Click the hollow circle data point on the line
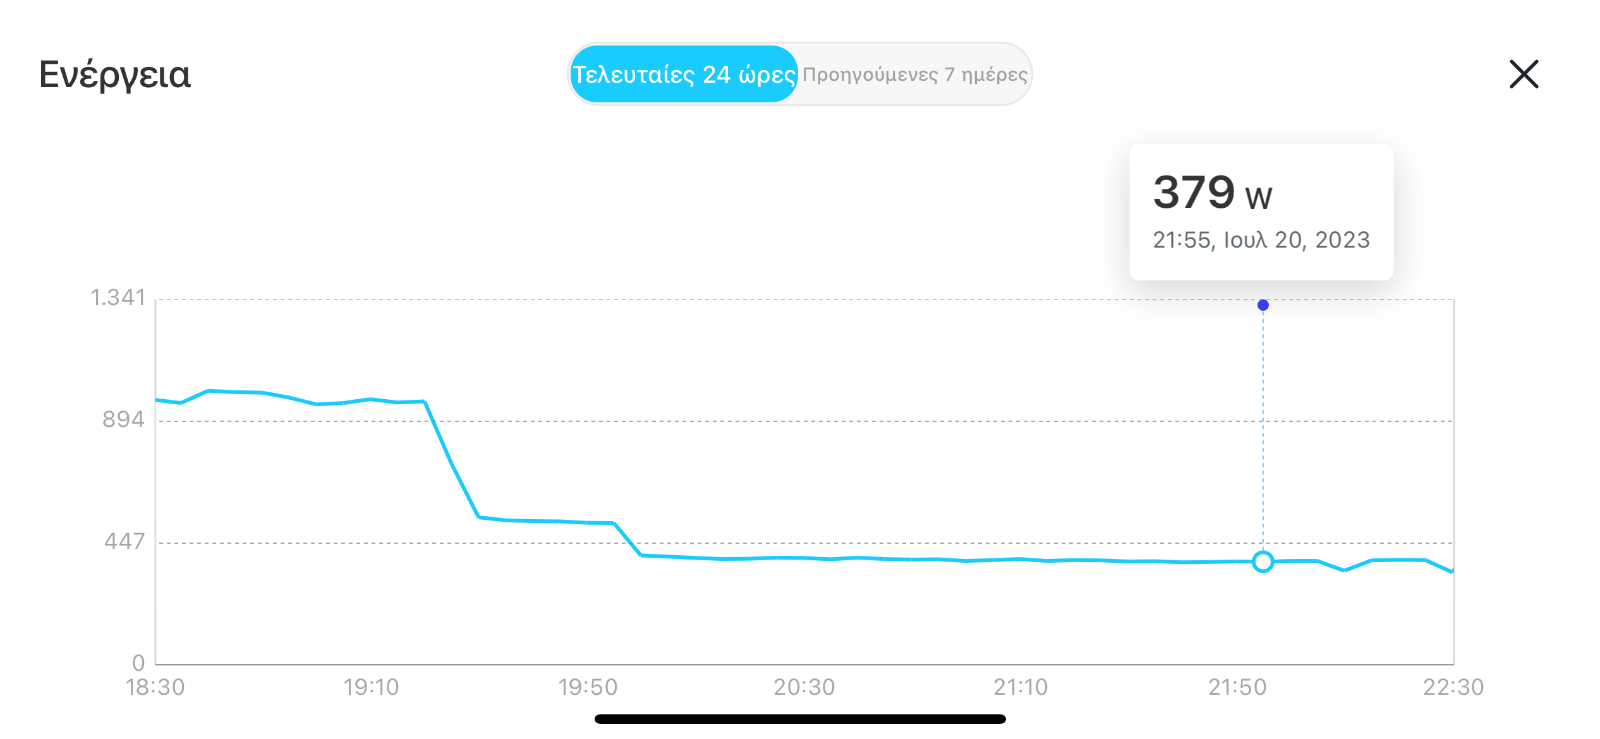Image resolution: width=1600 pixels, height=739 pixels. (1263, 562)
